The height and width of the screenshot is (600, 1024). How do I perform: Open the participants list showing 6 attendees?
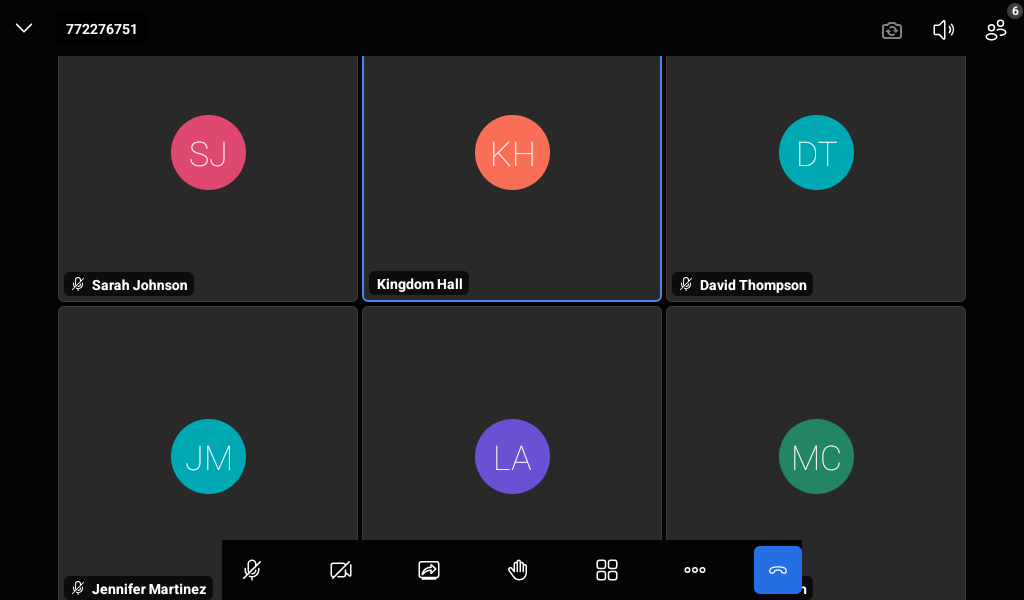(995, 31)
